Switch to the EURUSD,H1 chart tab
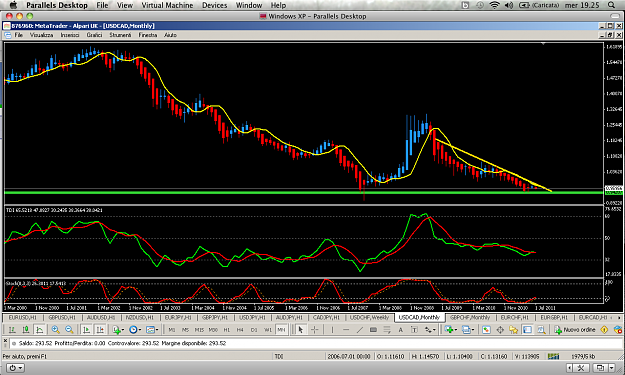This screenshot has width=625, height=375. point(22,318)
